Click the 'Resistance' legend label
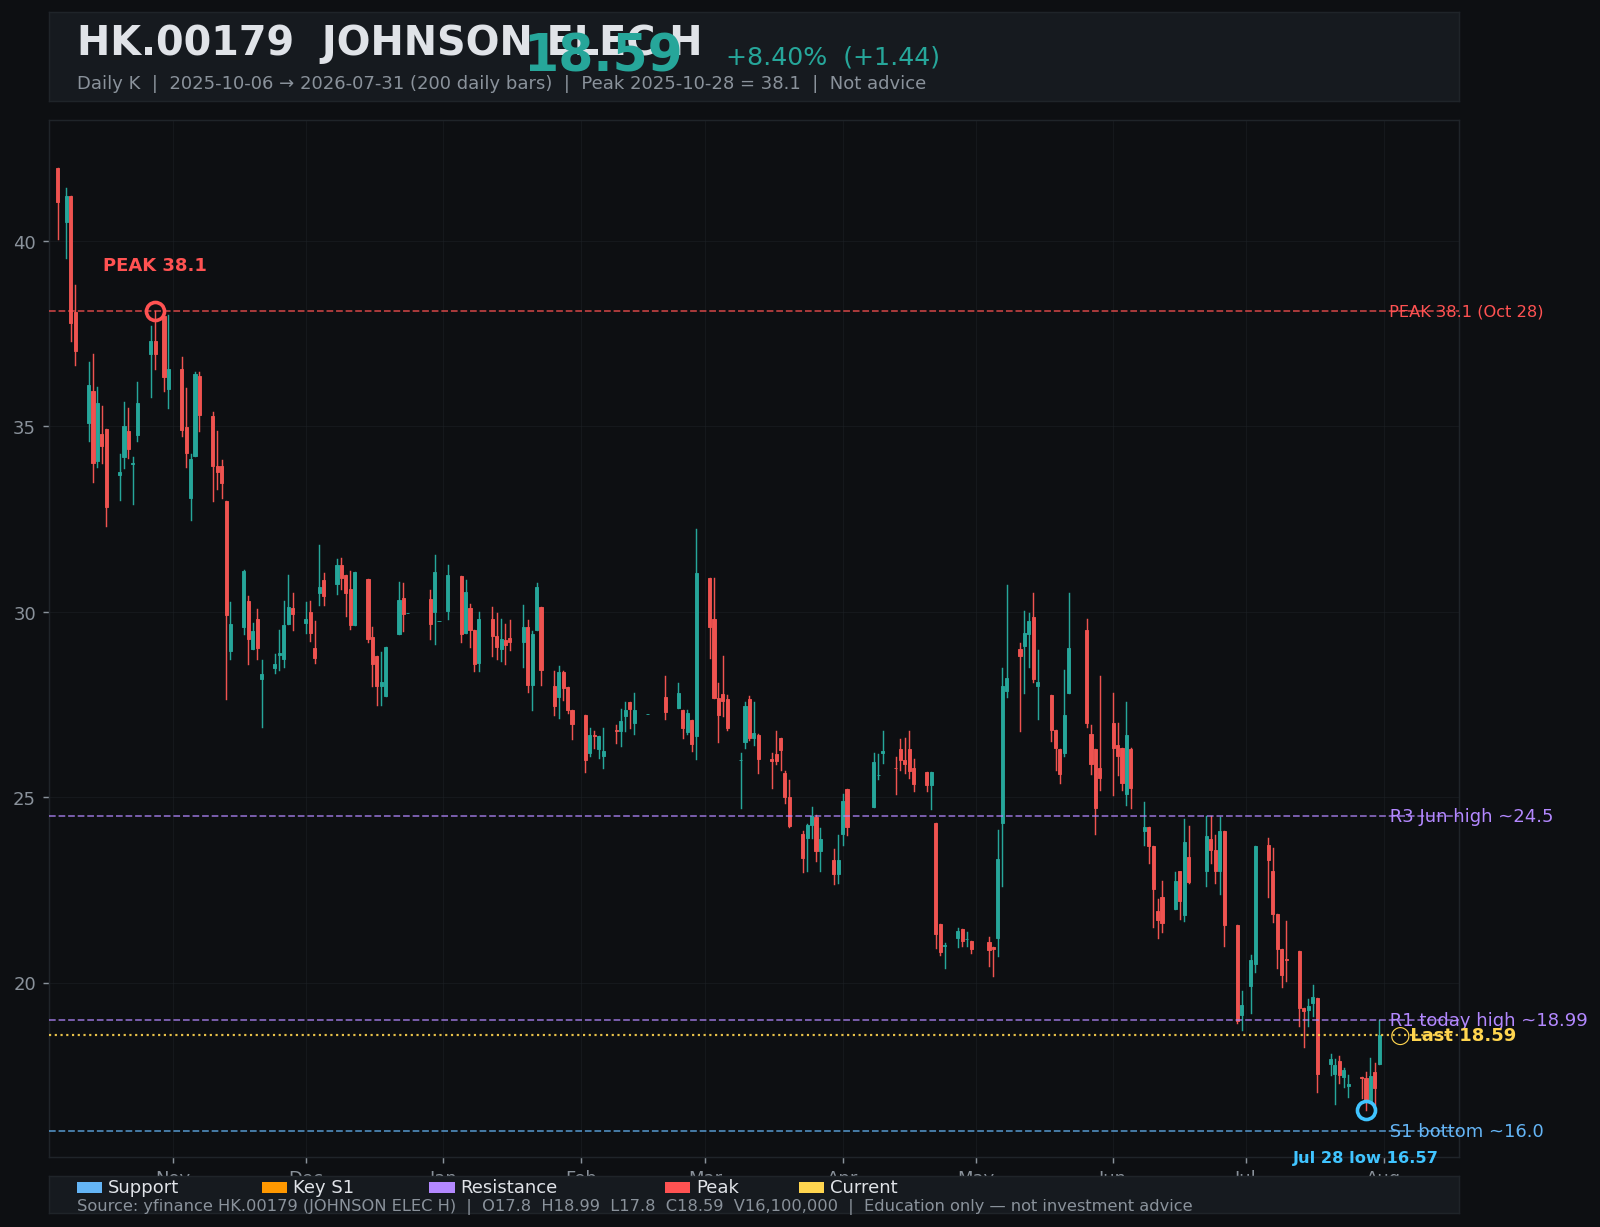 509,1187
